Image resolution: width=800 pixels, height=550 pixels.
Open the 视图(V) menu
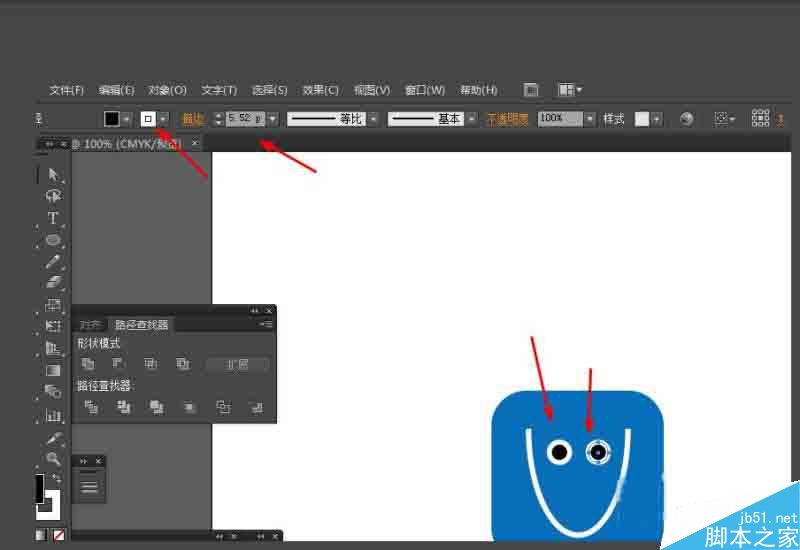pos(372,90)
